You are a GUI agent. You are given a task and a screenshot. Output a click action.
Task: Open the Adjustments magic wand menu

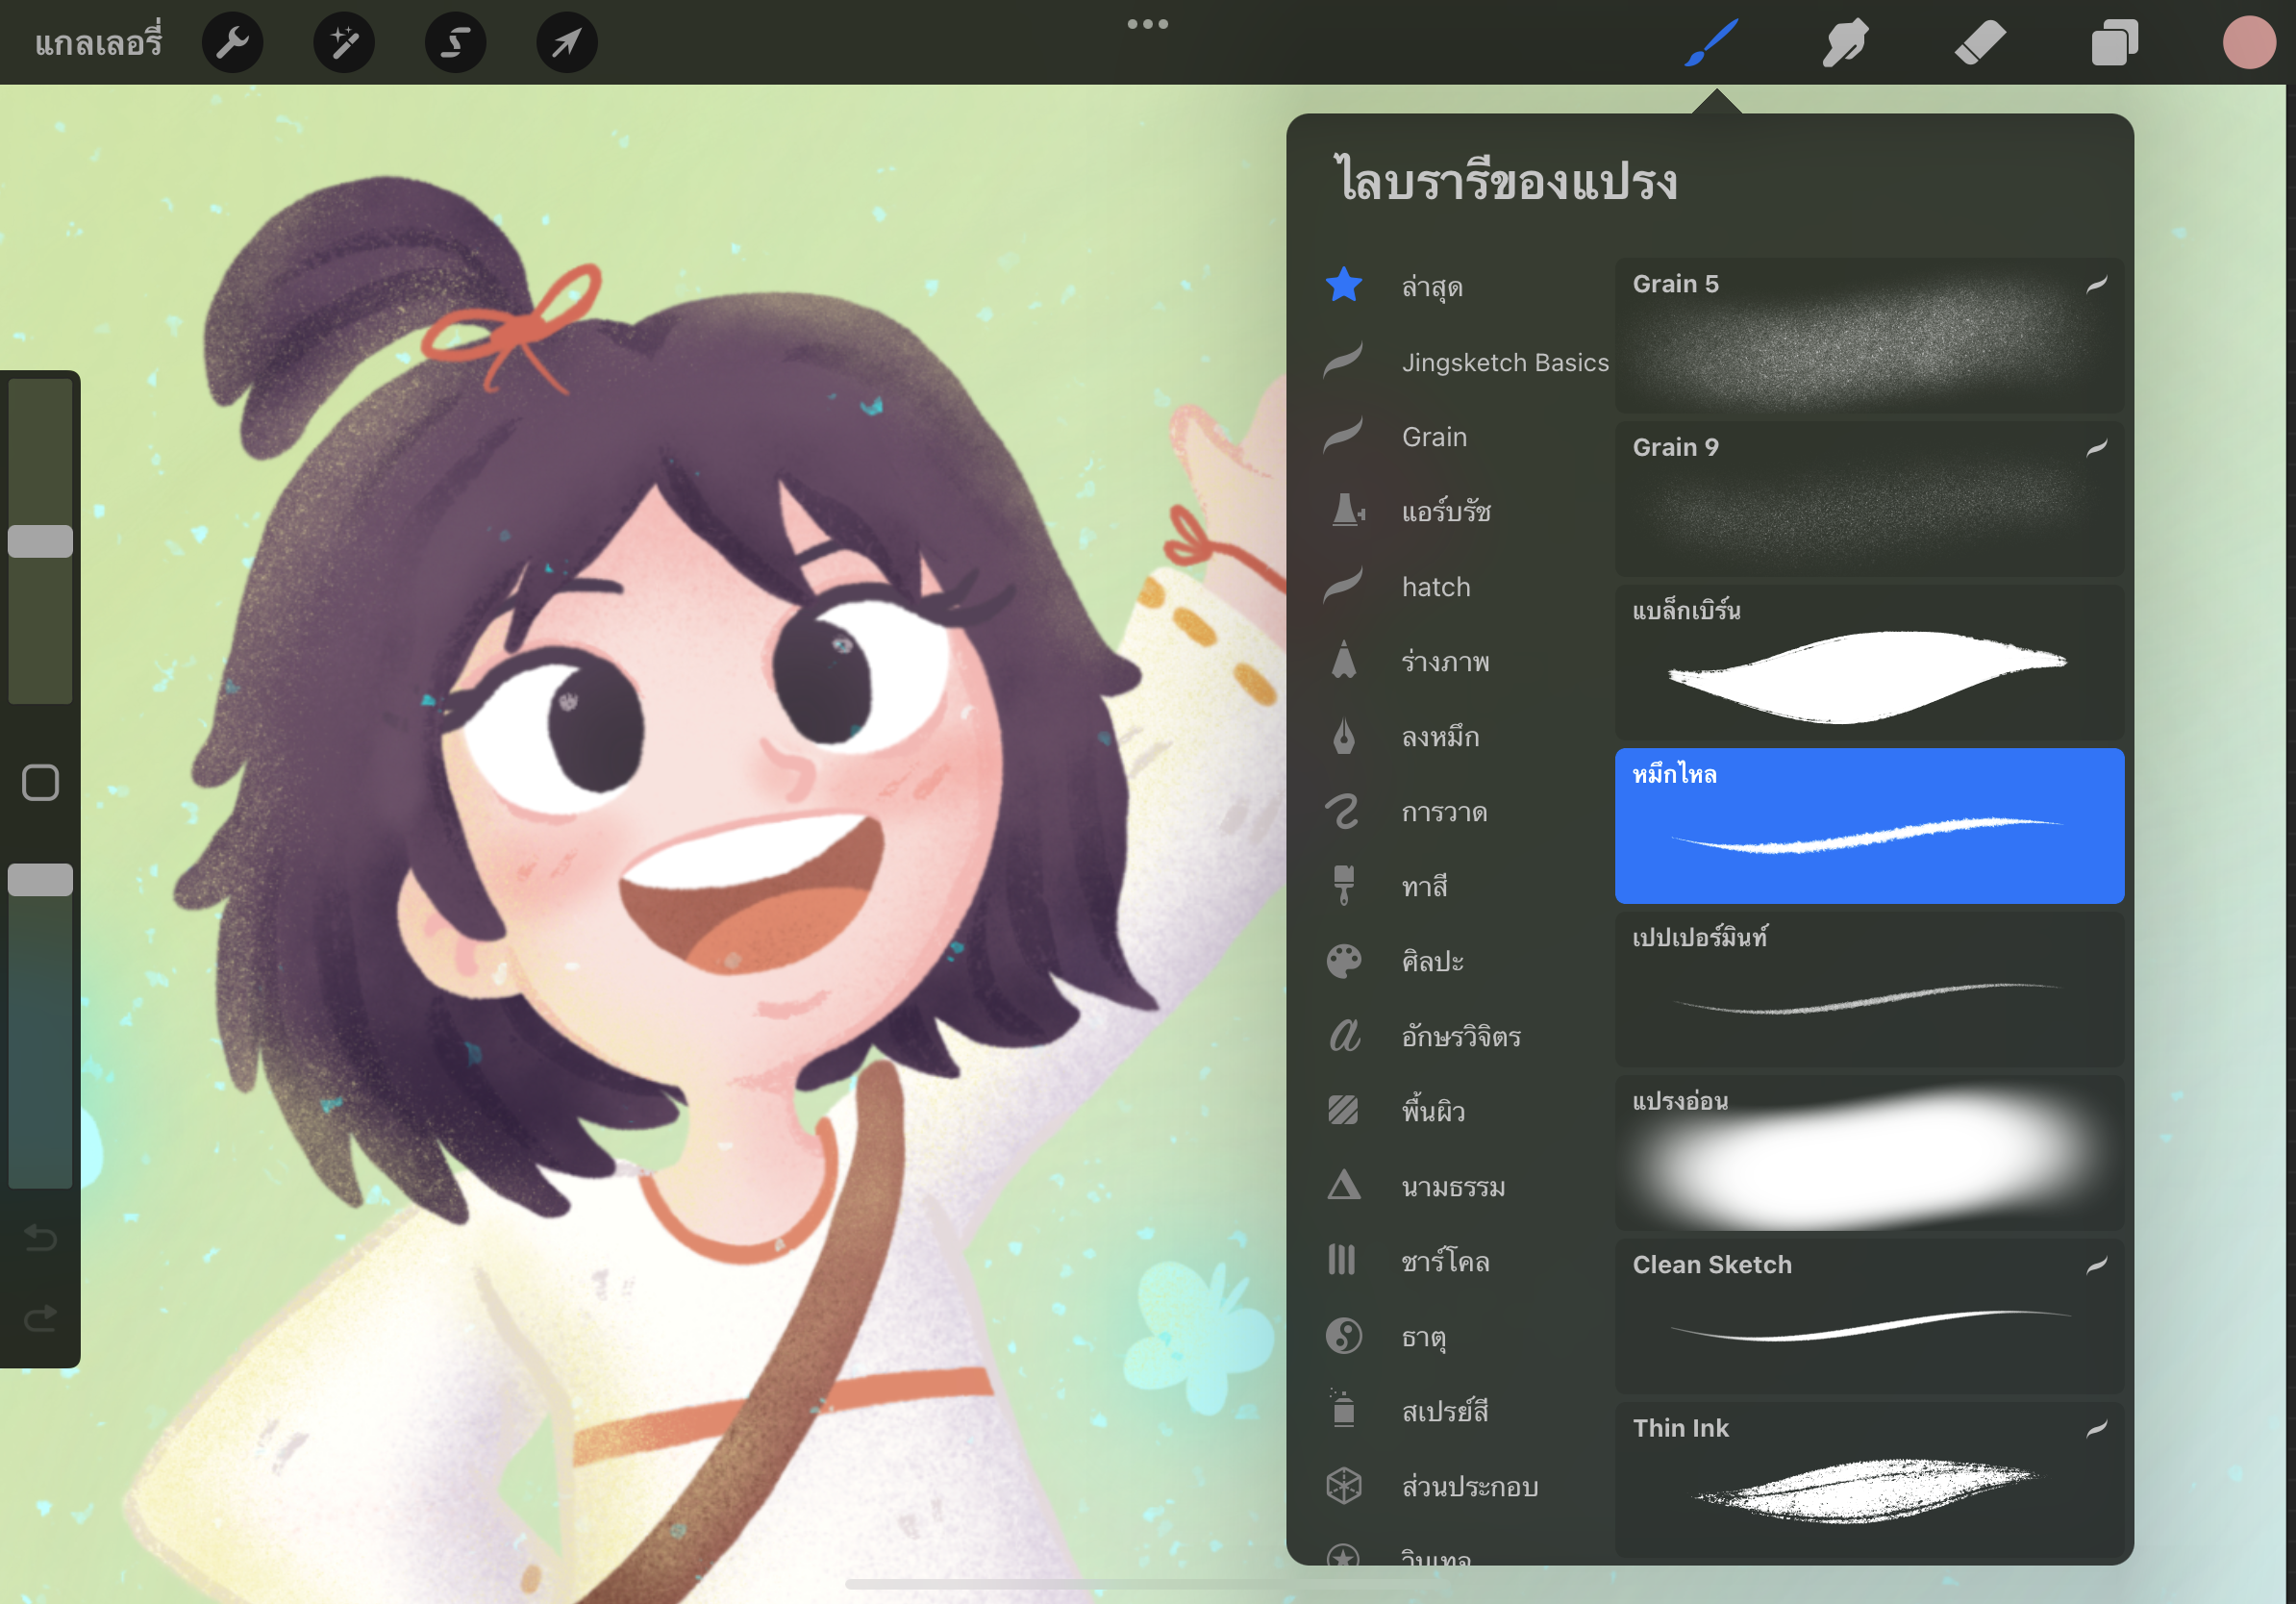344,43
